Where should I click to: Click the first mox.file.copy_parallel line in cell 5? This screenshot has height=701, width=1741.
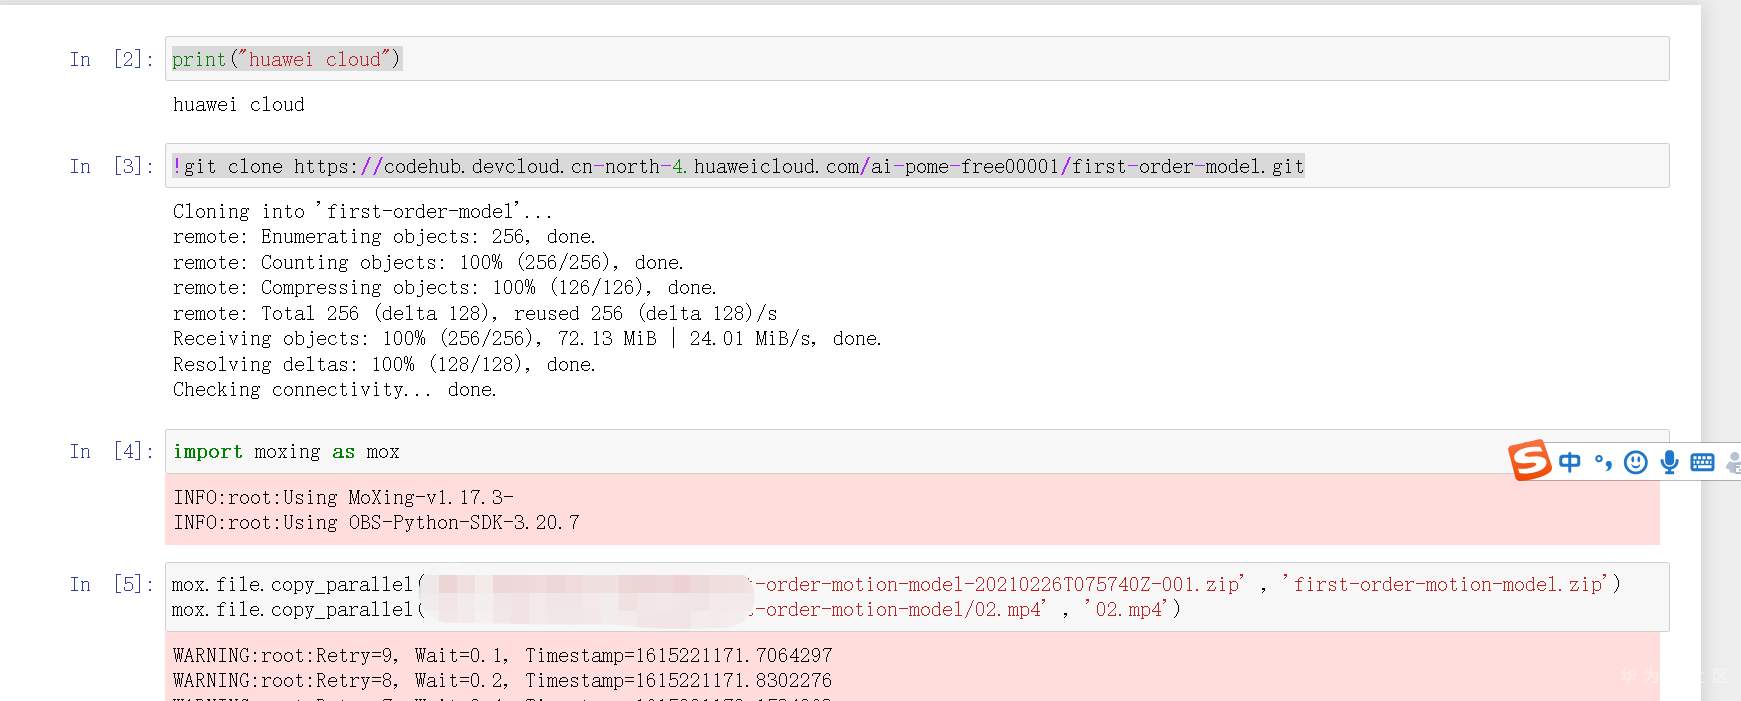tap(895, 584)
